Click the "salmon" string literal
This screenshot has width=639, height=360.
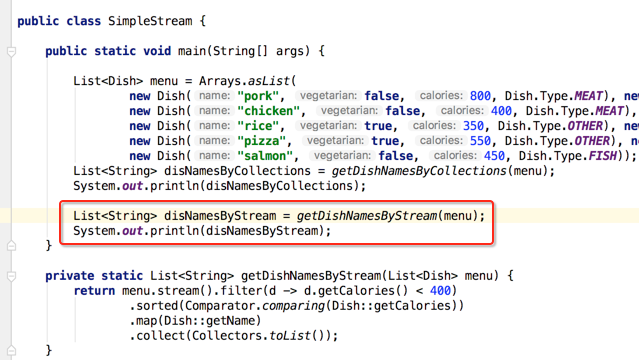click(265, 156)
